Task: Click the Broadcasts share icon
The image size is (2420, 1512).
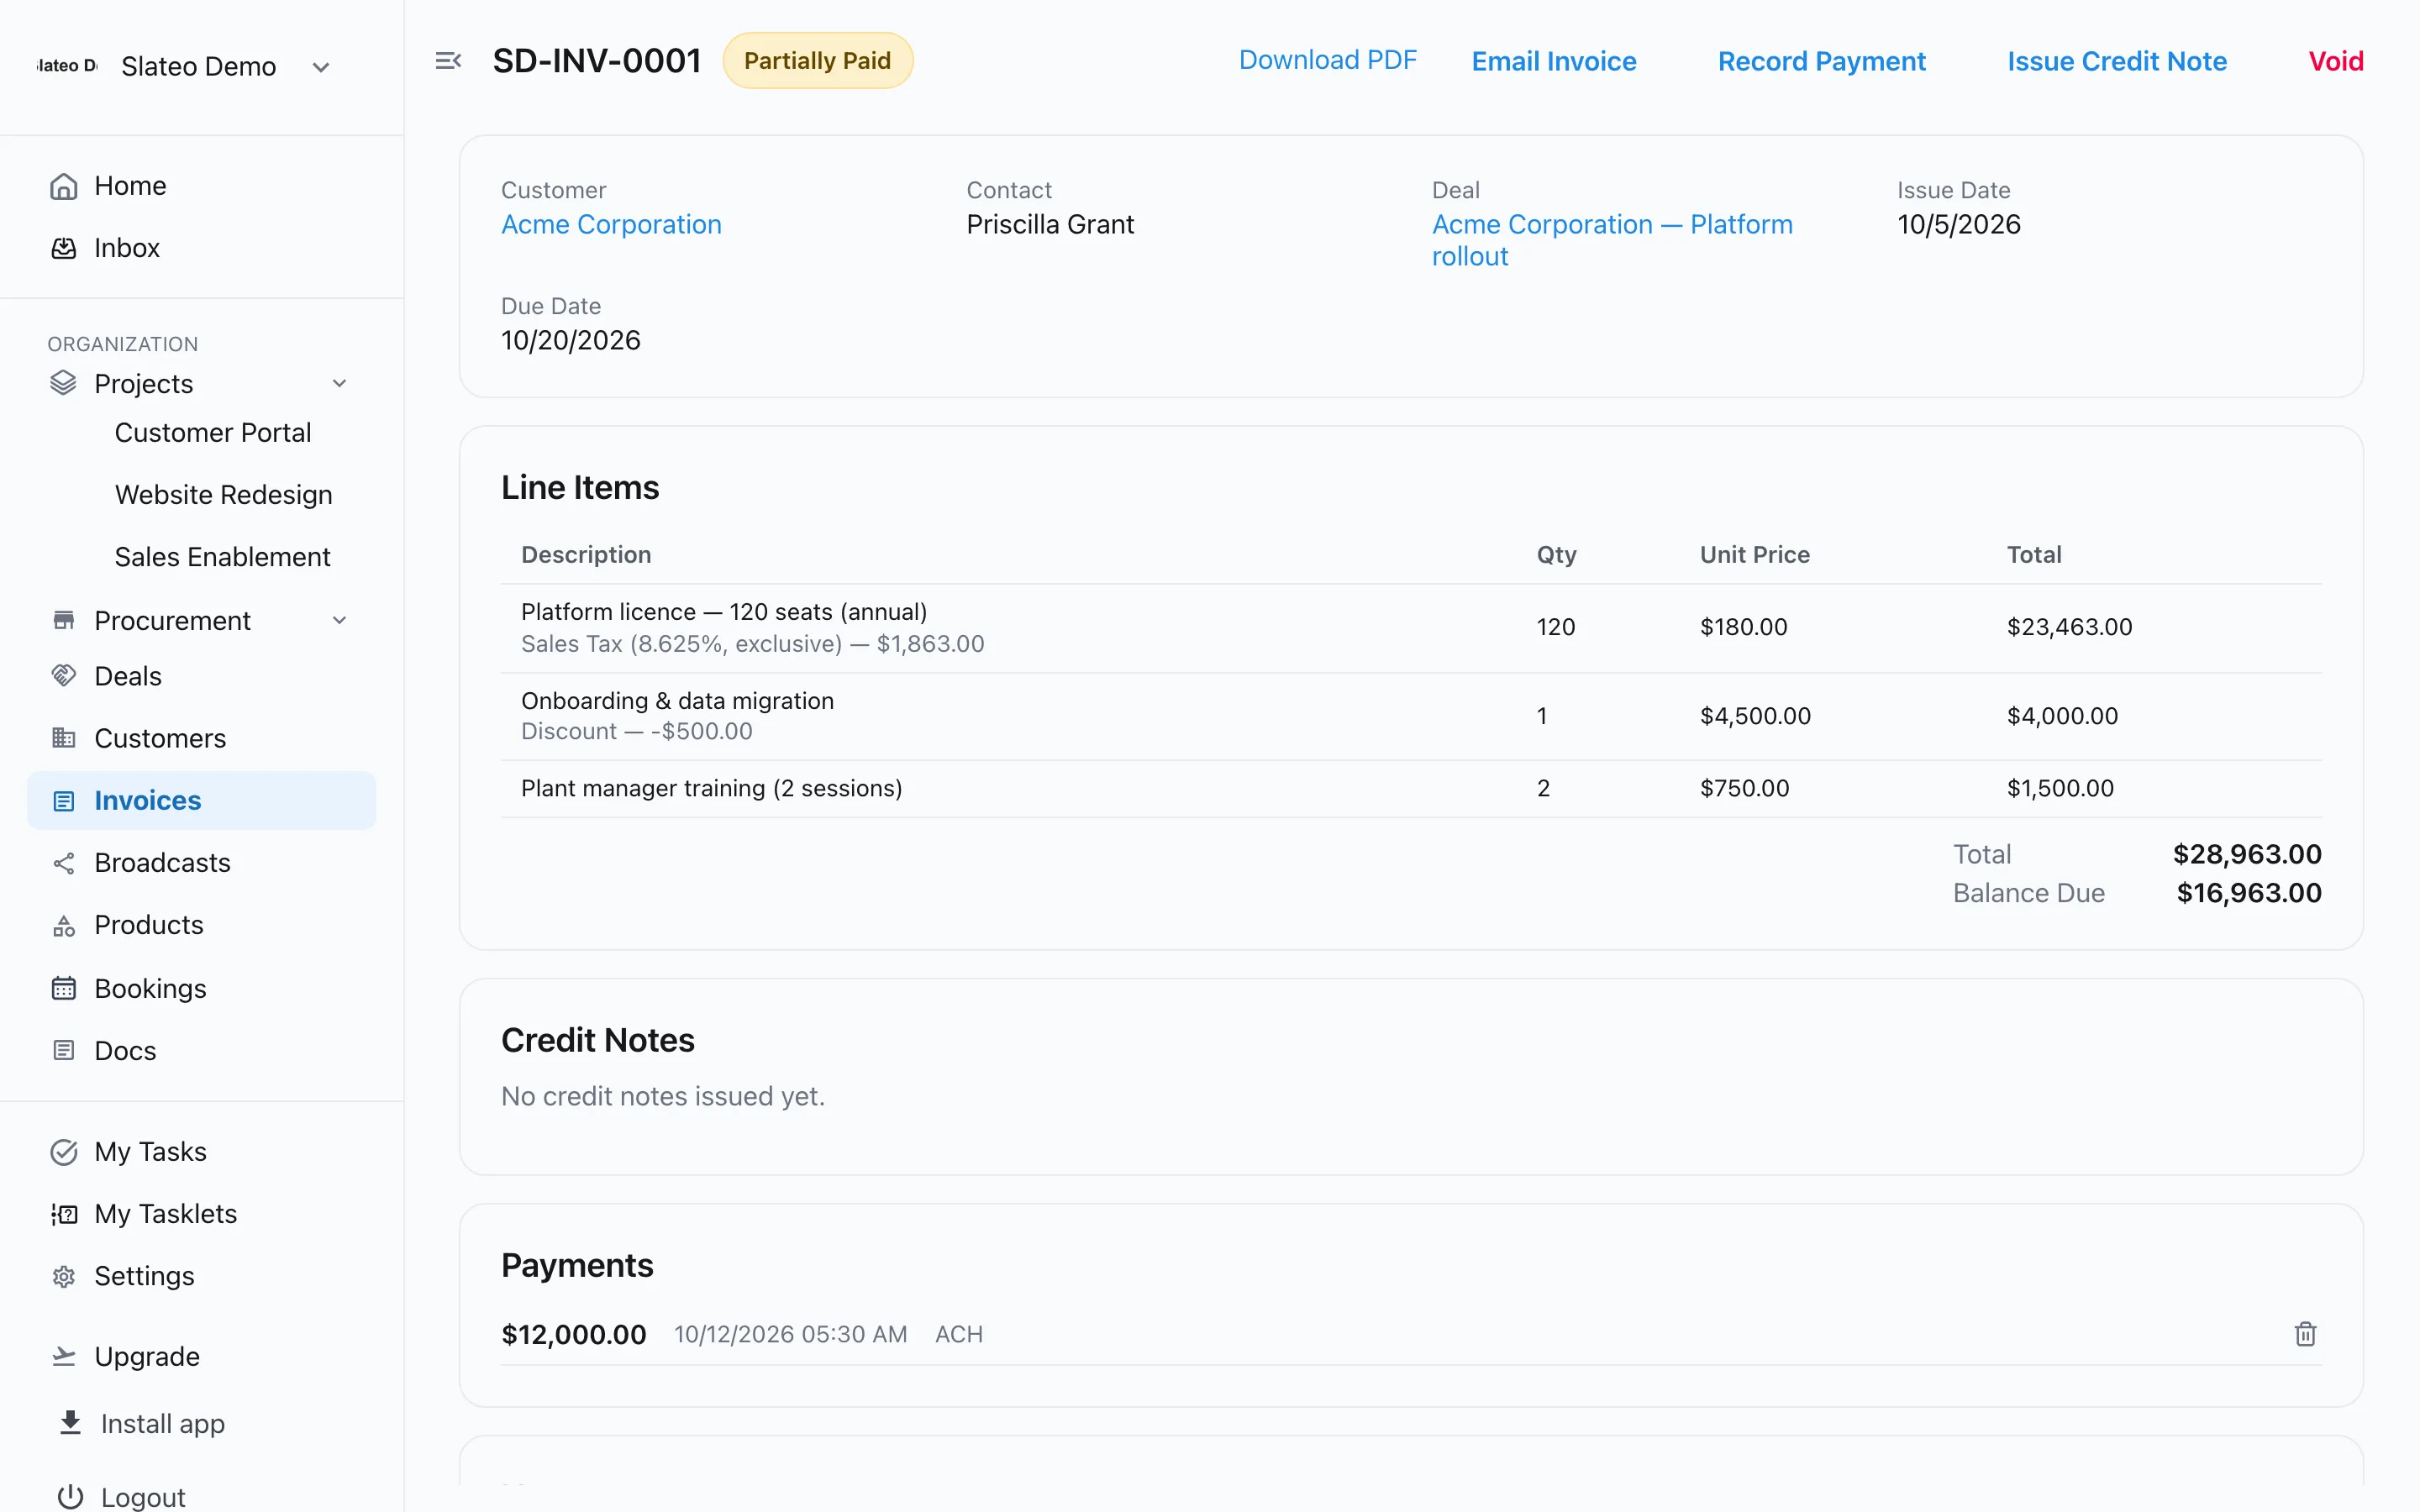Action: 64,863
